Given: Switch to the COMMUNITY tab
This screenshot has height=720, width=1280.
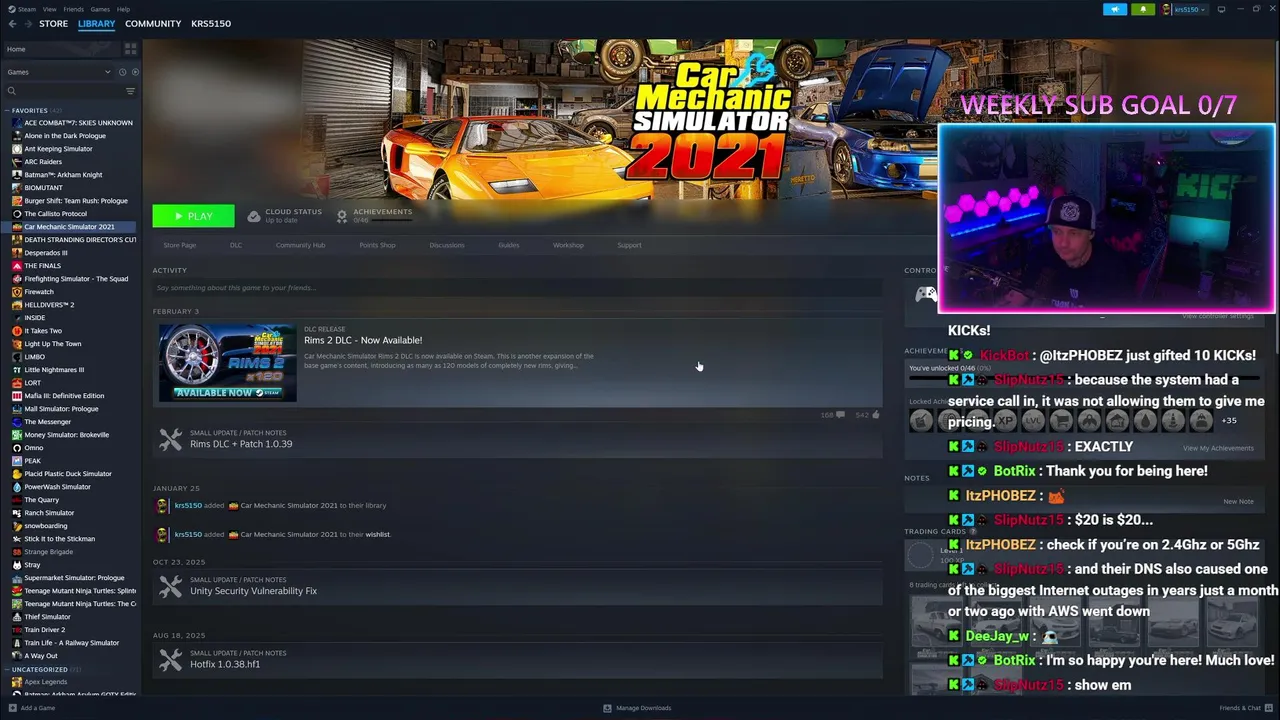Looking at the screenshot, I should [153, 23].
